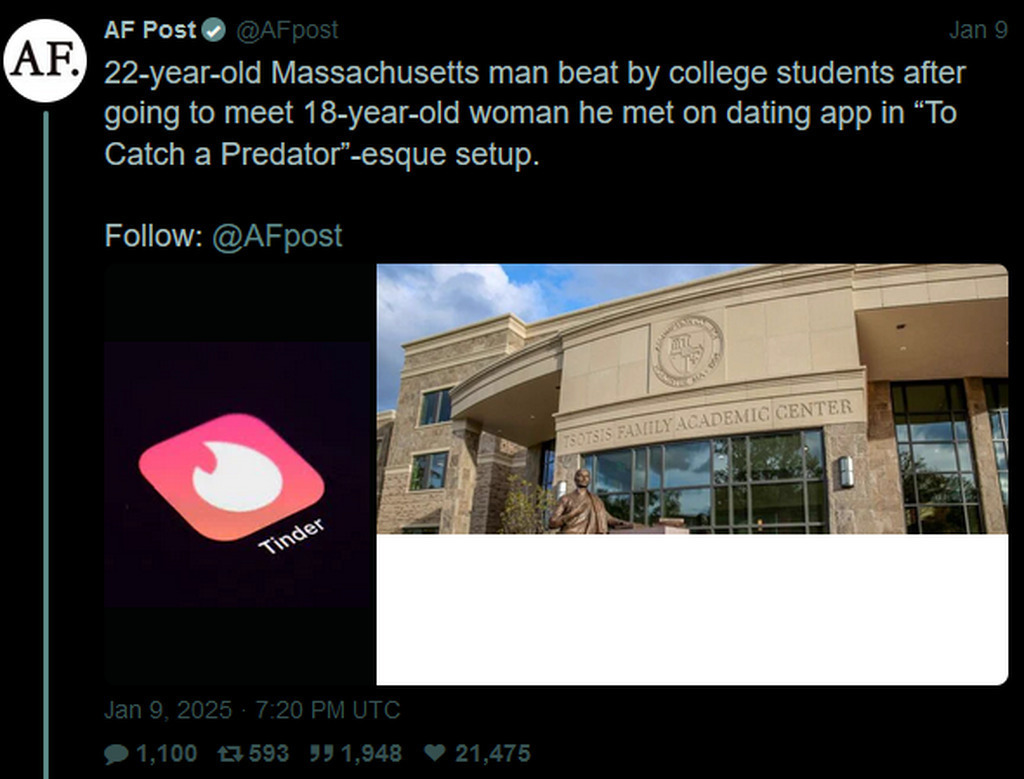The height and width of the screenshot is (779, 1024).
Task: Open the AF Post display name
Action: pyautogui.click(x=150, y=31)
